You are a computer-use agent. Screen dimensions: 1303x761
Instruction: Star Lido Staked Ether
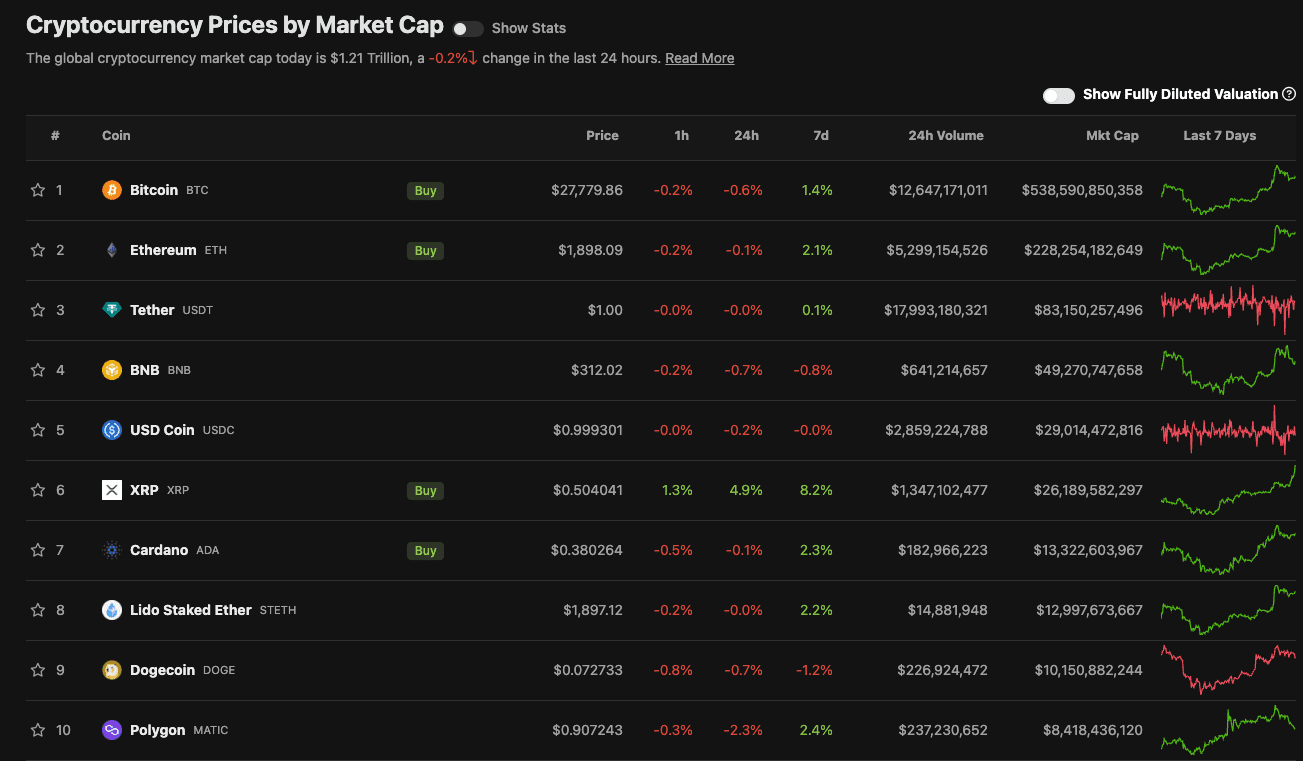pyautogui.click(x=38, y=610)
